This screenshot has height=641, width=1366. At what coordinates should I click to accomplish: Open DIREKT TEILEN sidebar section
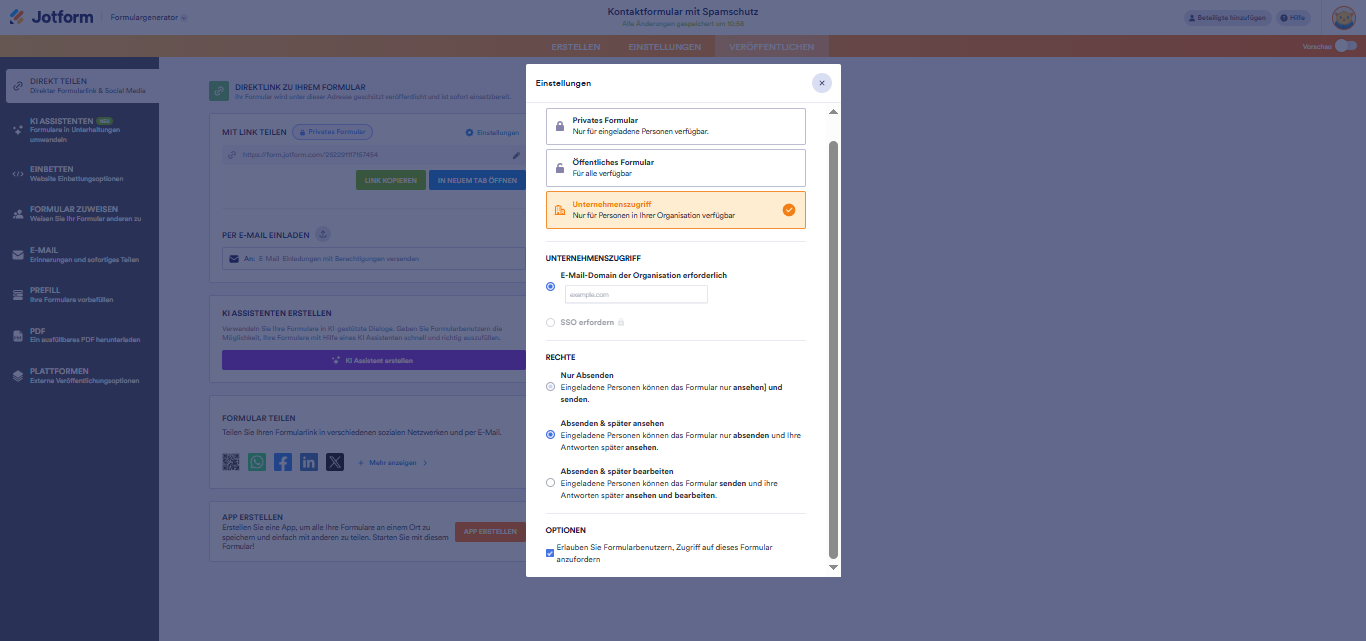click(80, 86)
